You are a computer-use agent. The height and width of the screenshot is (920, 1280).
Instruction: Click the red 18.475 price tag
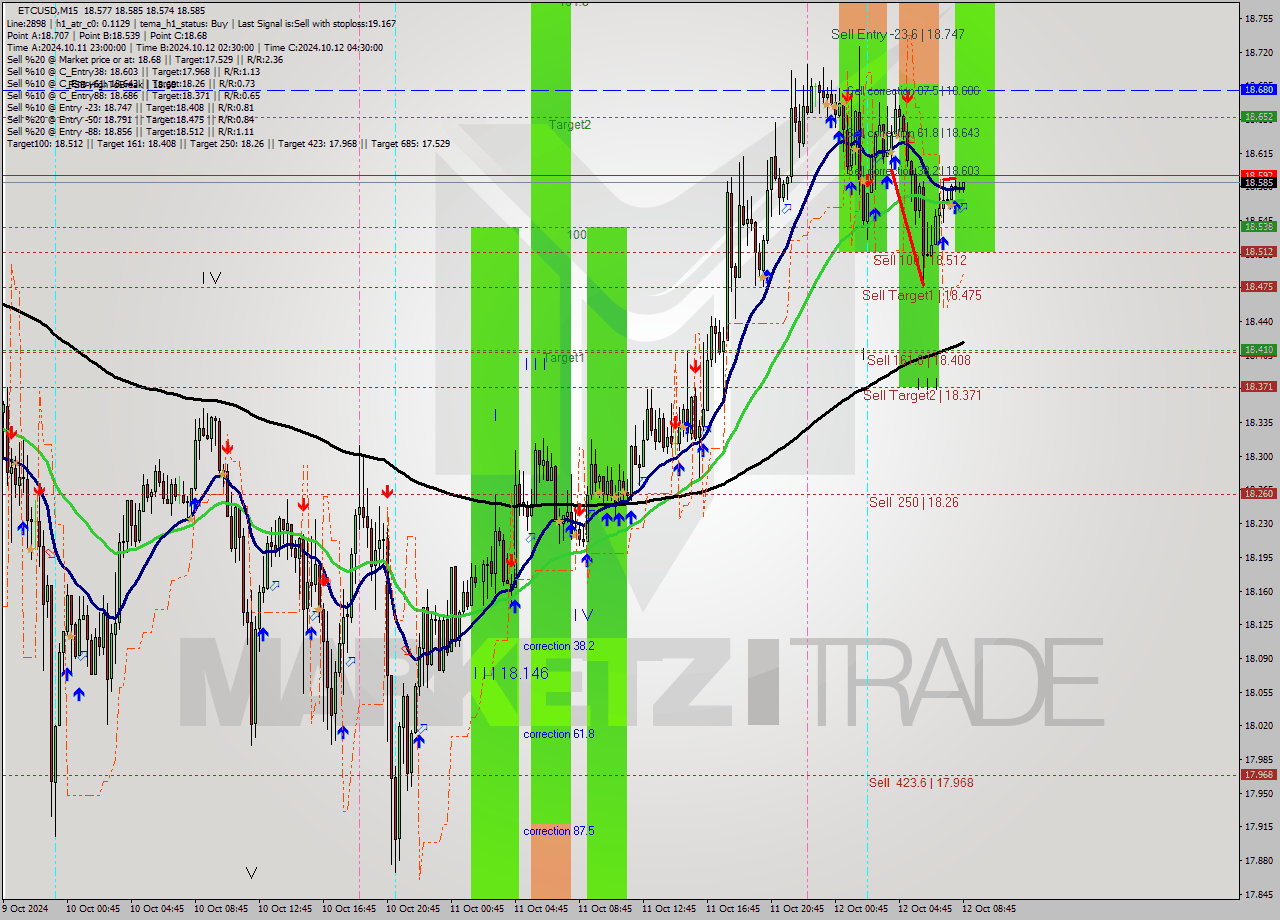pos(1258,287)
